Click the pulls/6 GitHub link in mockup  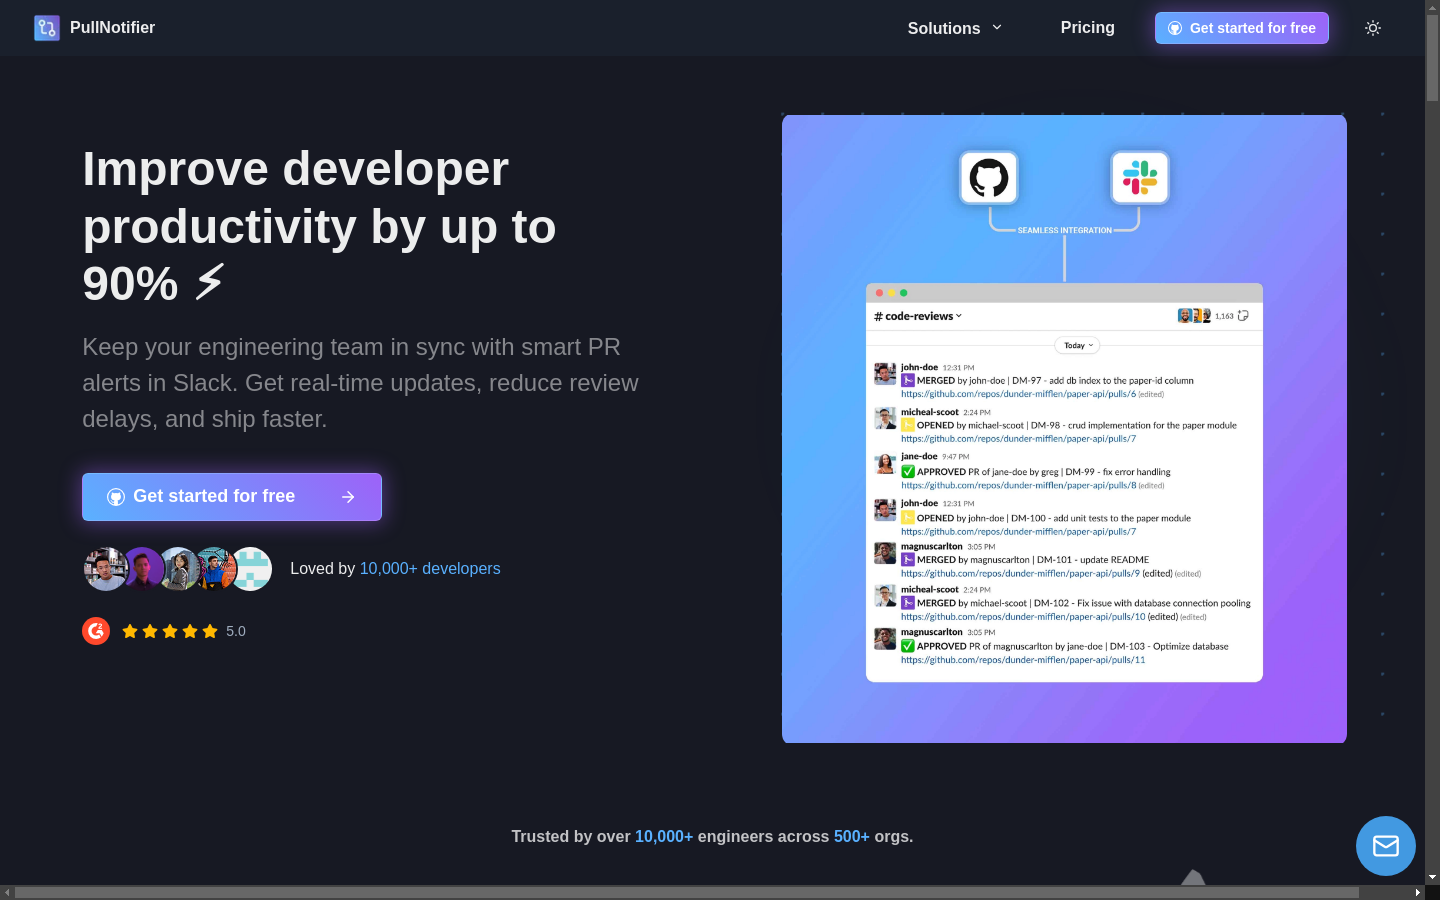pos(1018,394)
